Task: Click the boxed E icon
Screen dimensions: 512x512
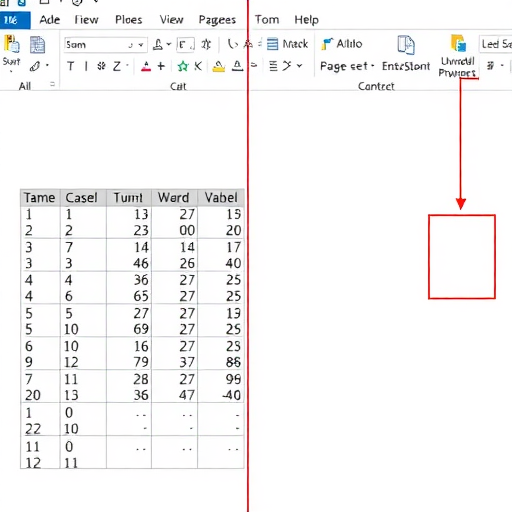Action: 185,44
